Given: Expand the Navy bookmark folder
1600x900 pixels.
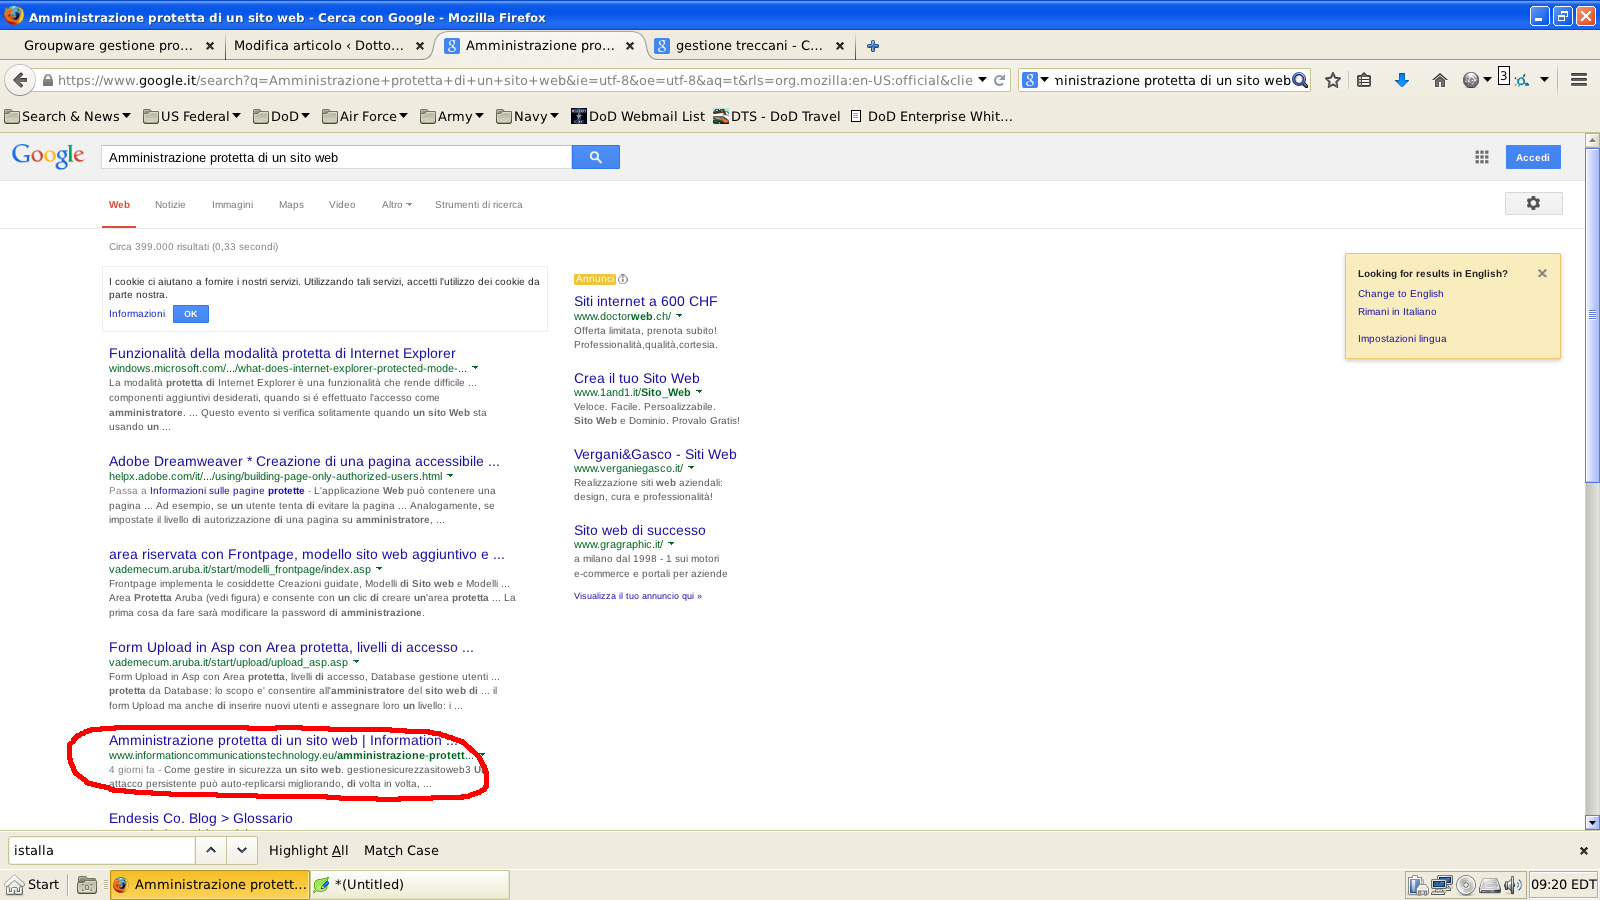Looking at the screenshot, I should (528, 116).
